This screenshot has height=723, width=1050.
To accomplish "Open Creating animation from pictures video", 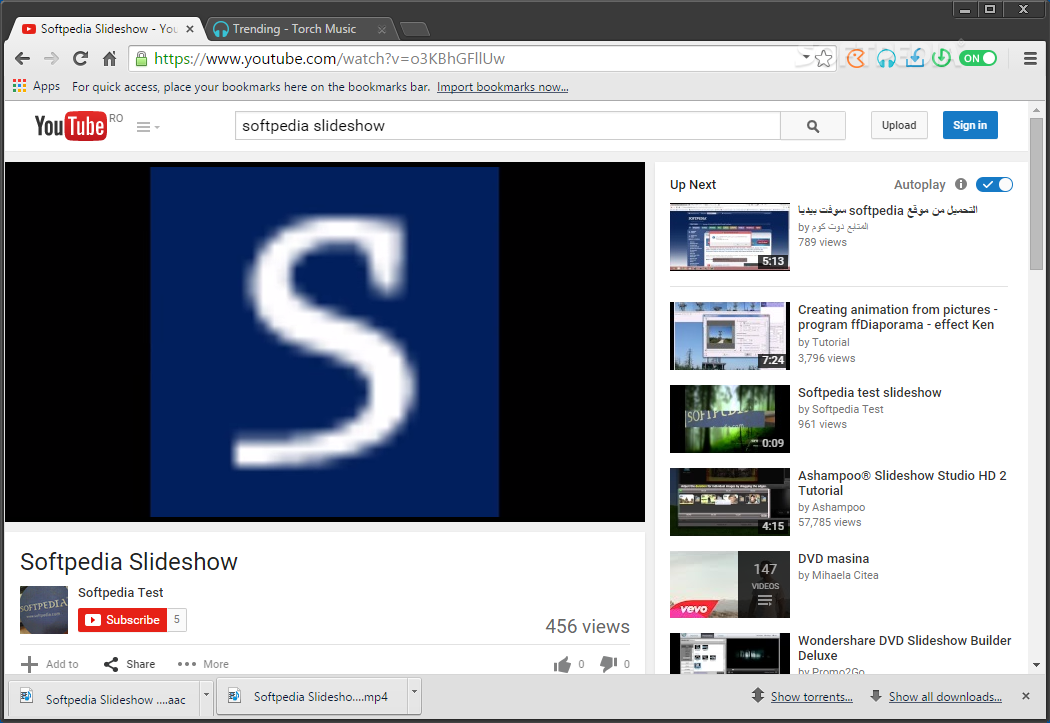I will (x=897, y=317).
